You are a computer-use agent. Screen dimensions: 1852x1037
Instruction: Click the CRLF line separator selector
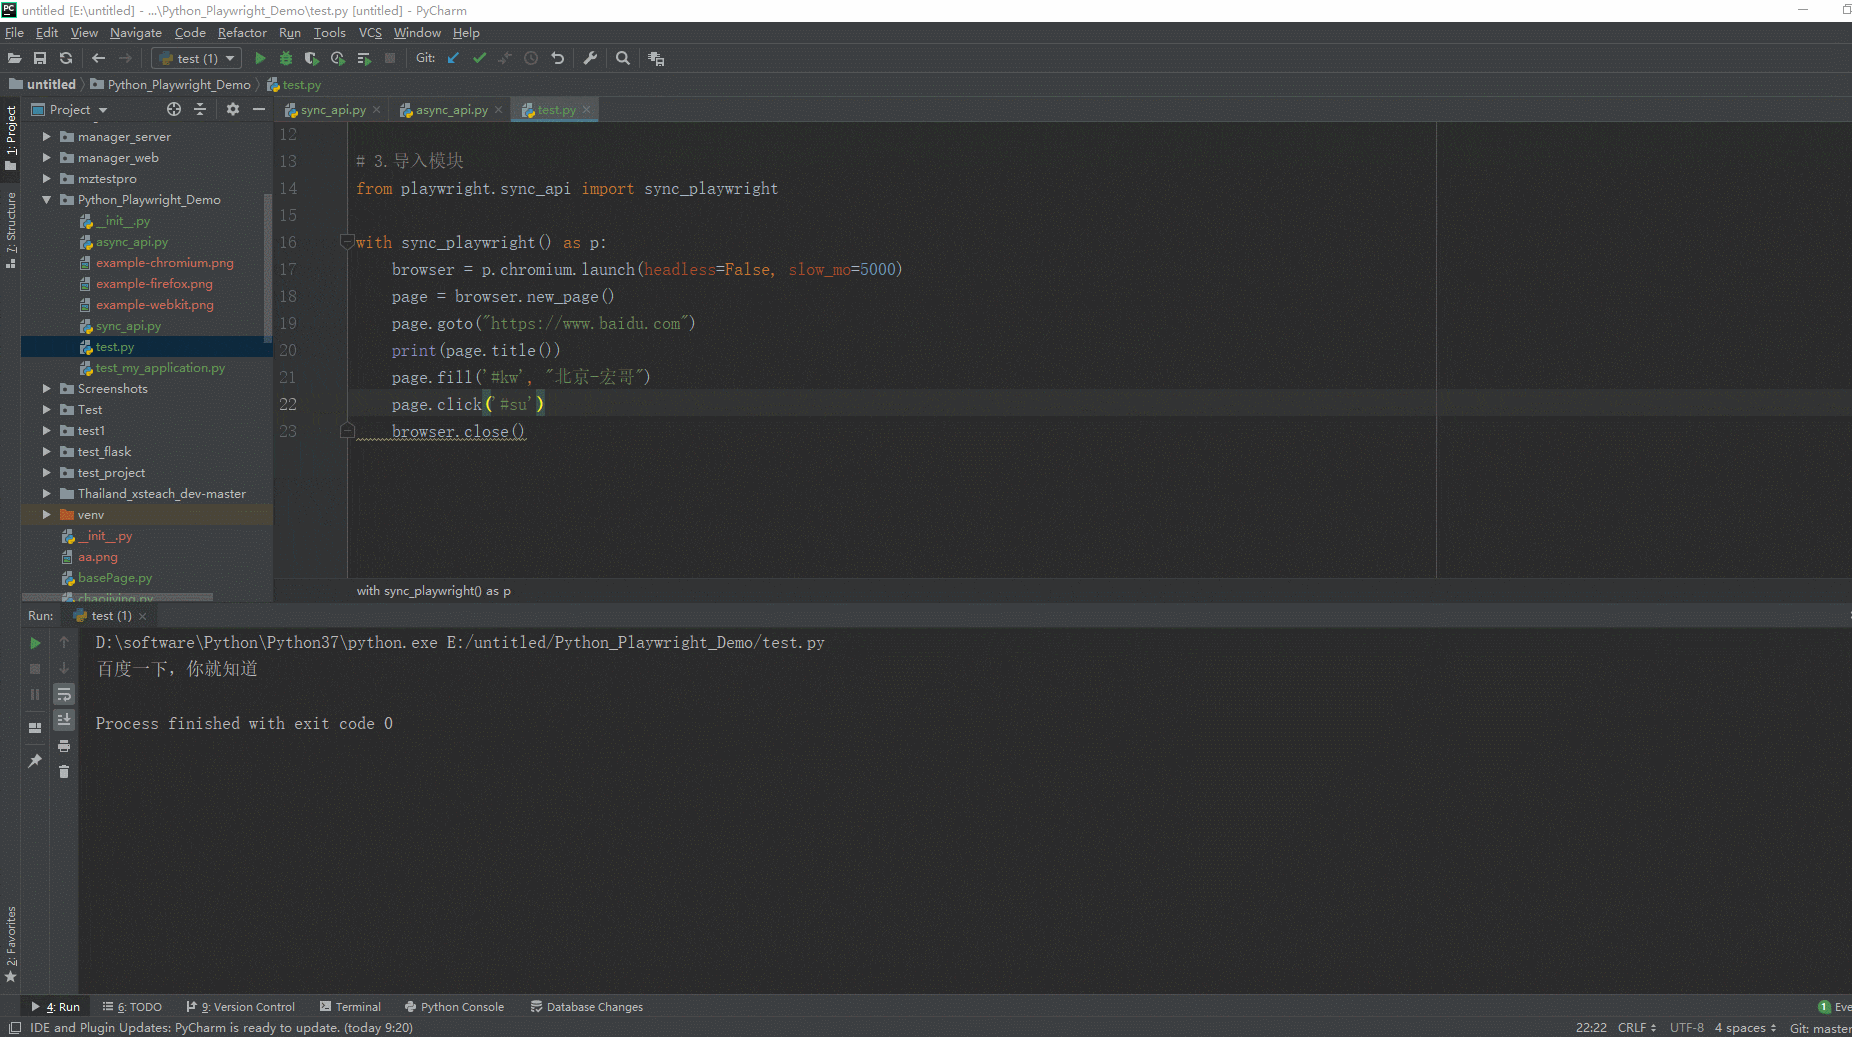pyautogui.click(x=1637, y=1028)
